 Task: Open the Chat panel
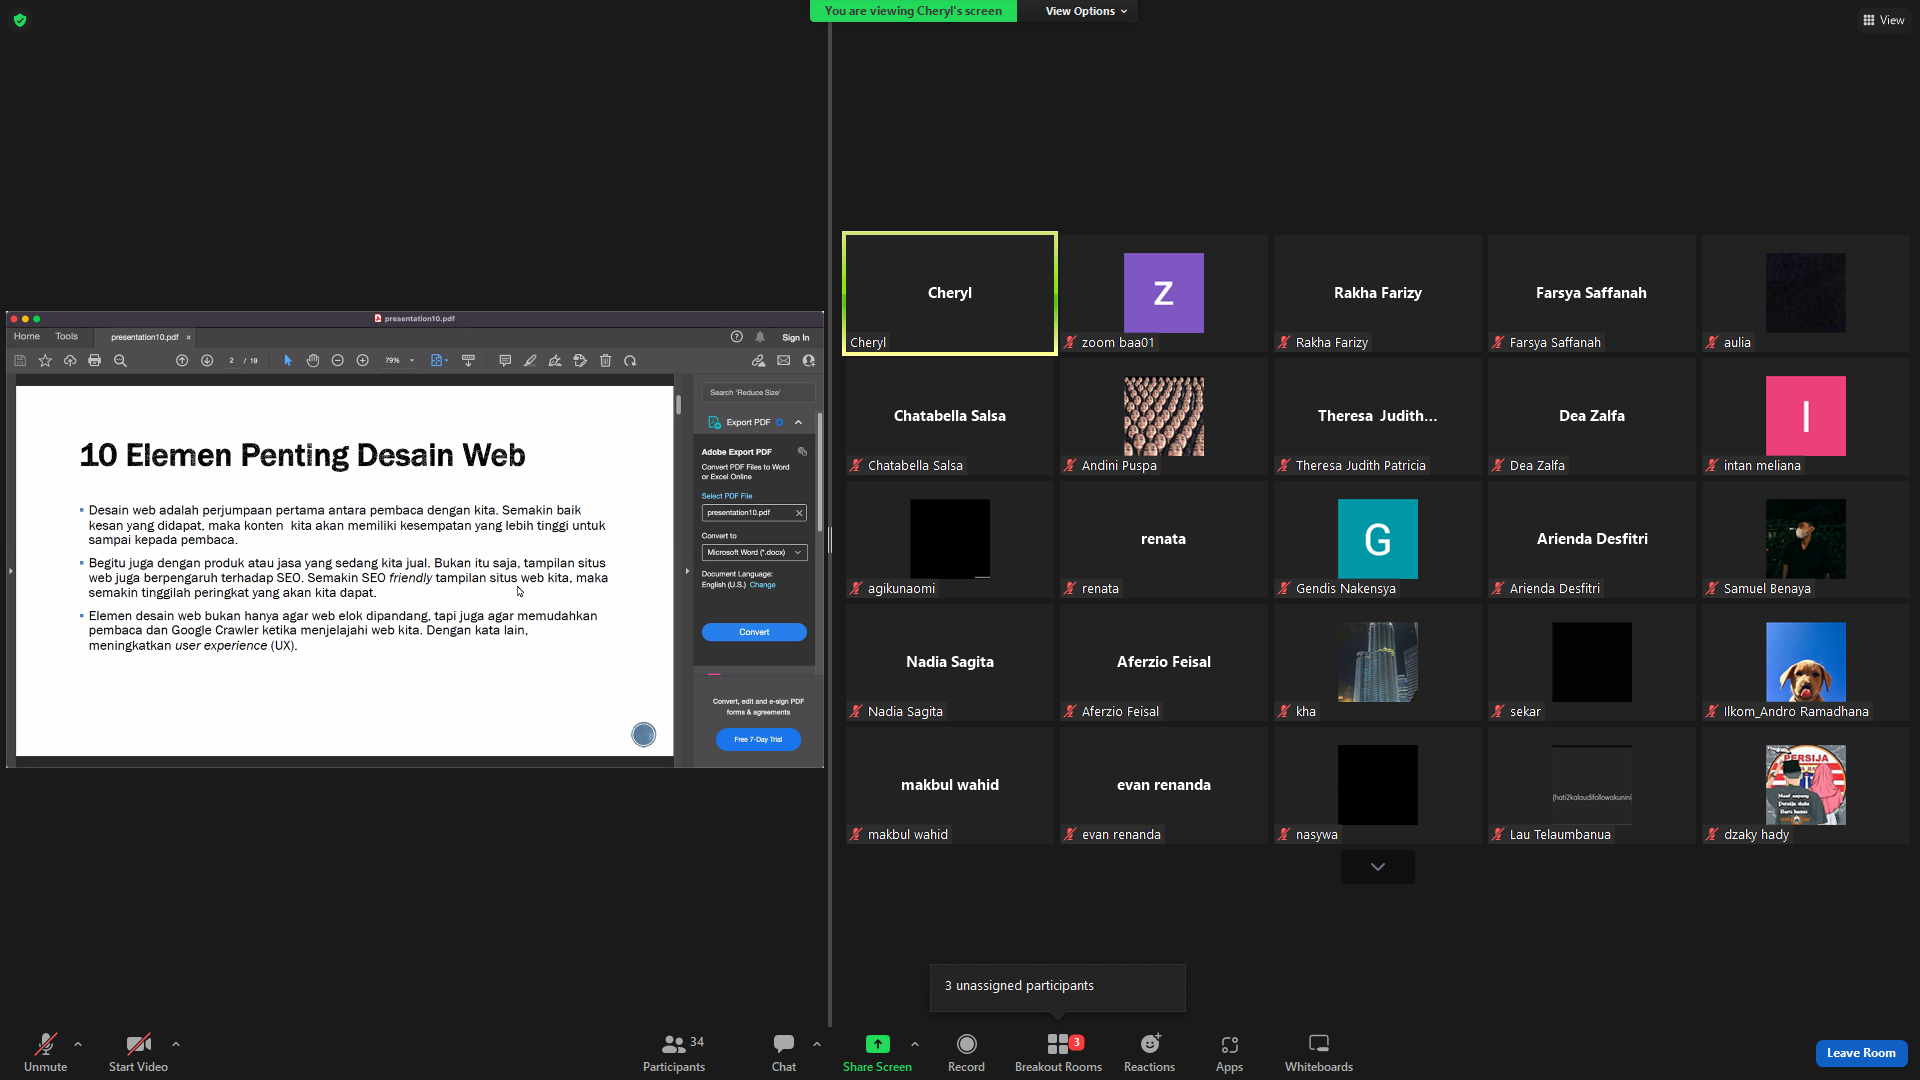(x=784, y=1052)
